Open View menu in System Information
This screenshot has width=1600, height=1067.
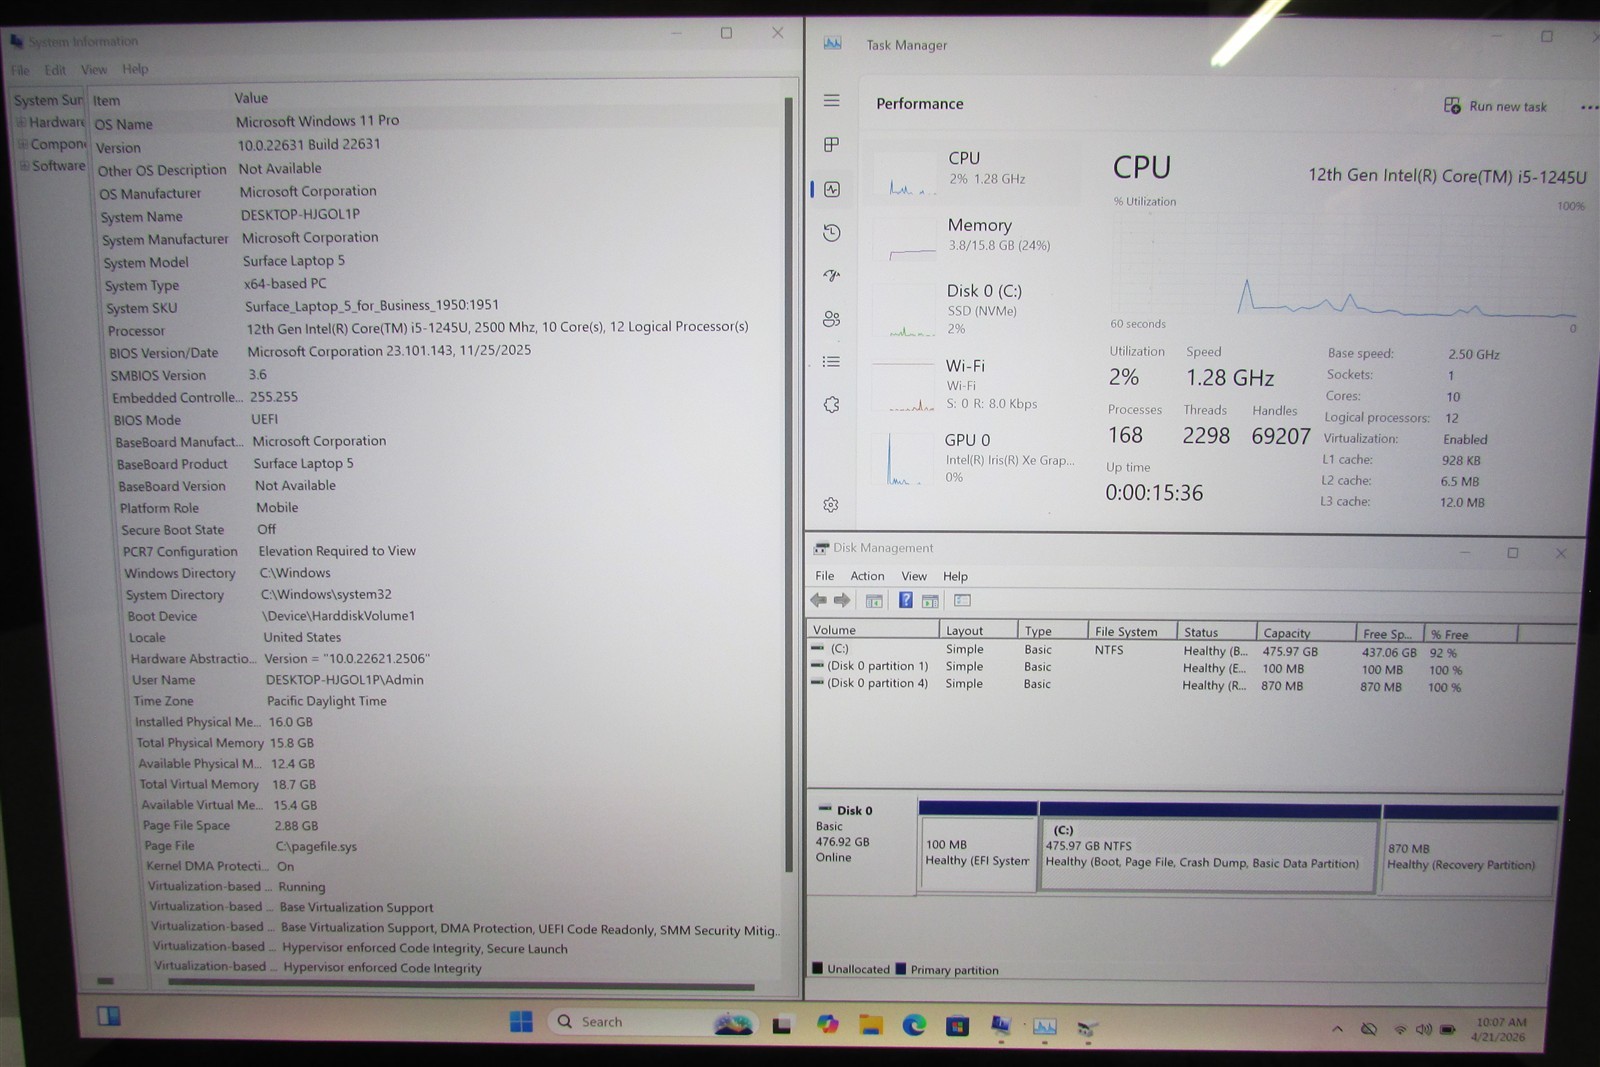94,69
